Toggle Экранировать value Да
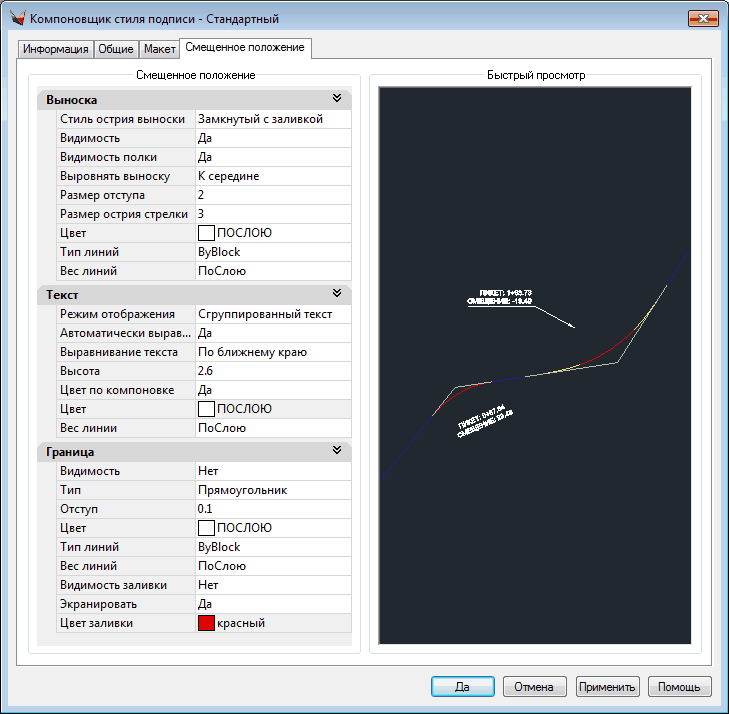The image size is (729, 714). coord(273,604)
